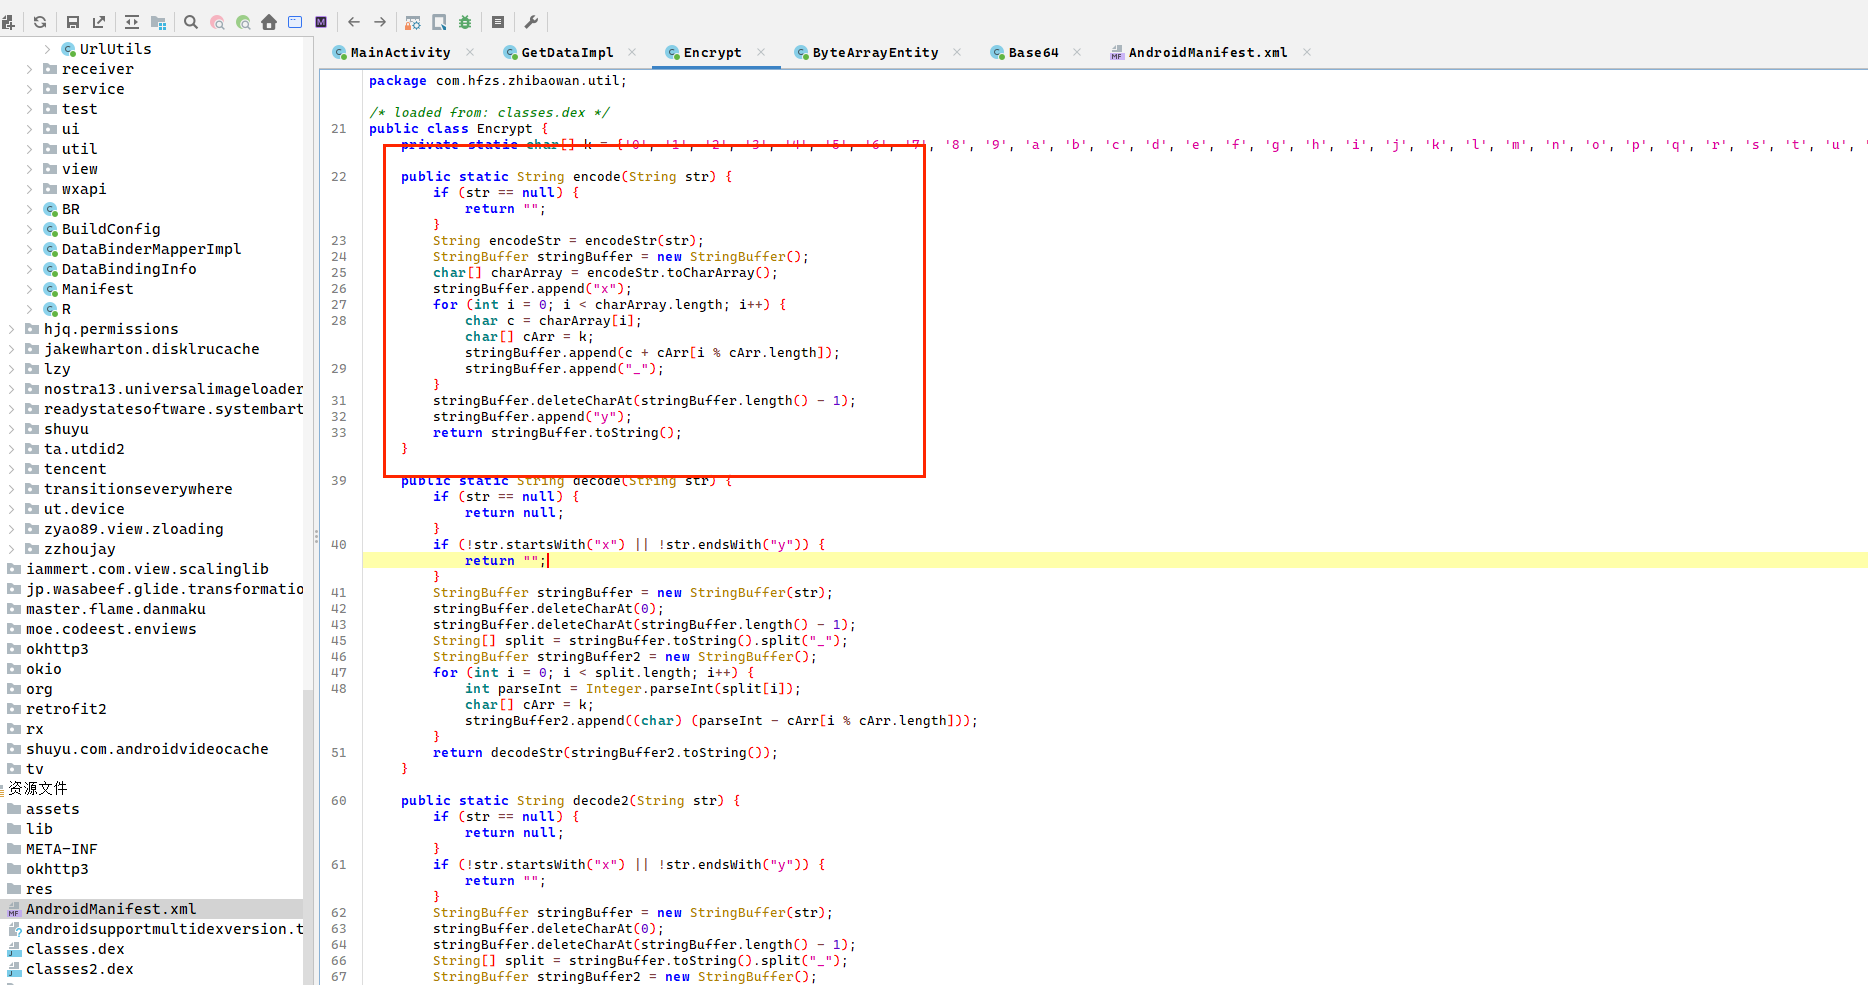This screenshot has width=1868, height=985.
Task: Toggle deobfuscation mode
Action: pos(413,22)
